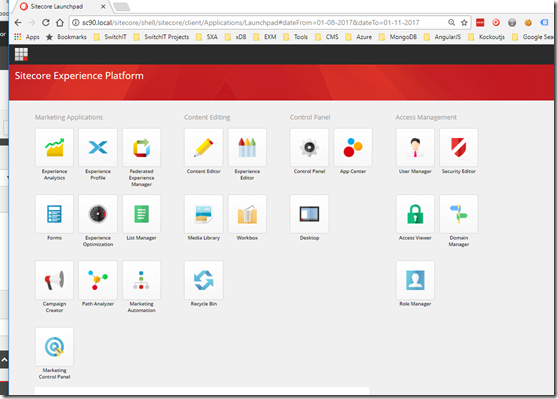Open the Tools bookmark folder

[x=295, y=37]
